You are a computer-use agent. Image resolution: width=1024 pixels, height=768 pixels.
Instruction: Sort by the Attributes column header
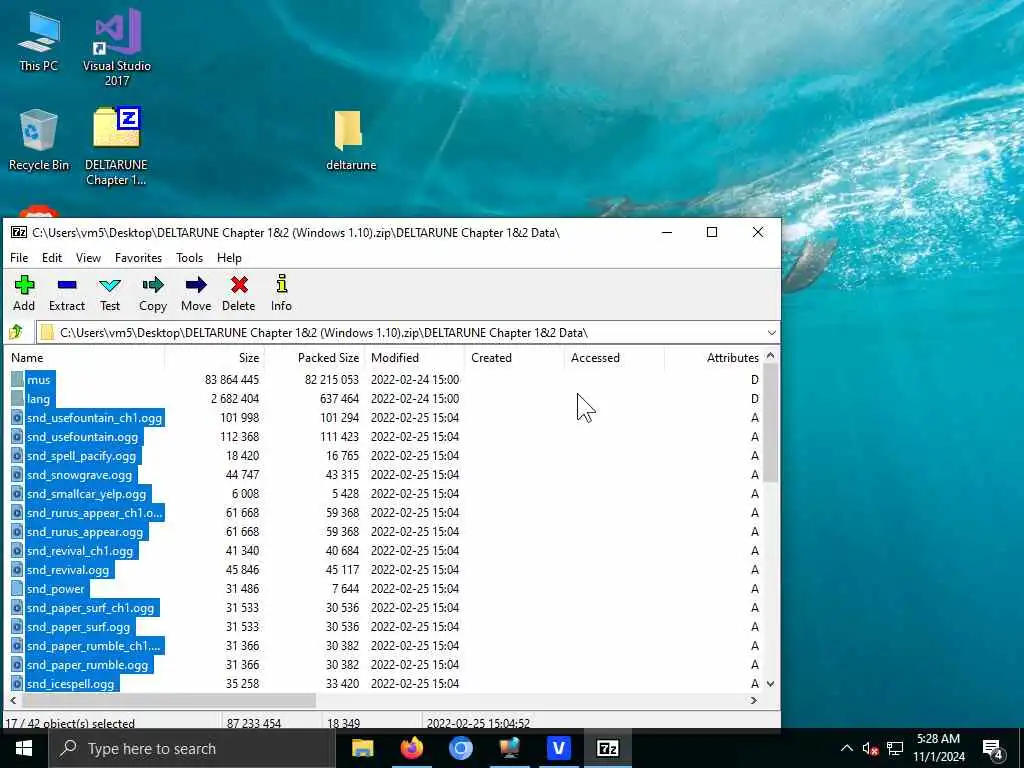coord(714,358)
